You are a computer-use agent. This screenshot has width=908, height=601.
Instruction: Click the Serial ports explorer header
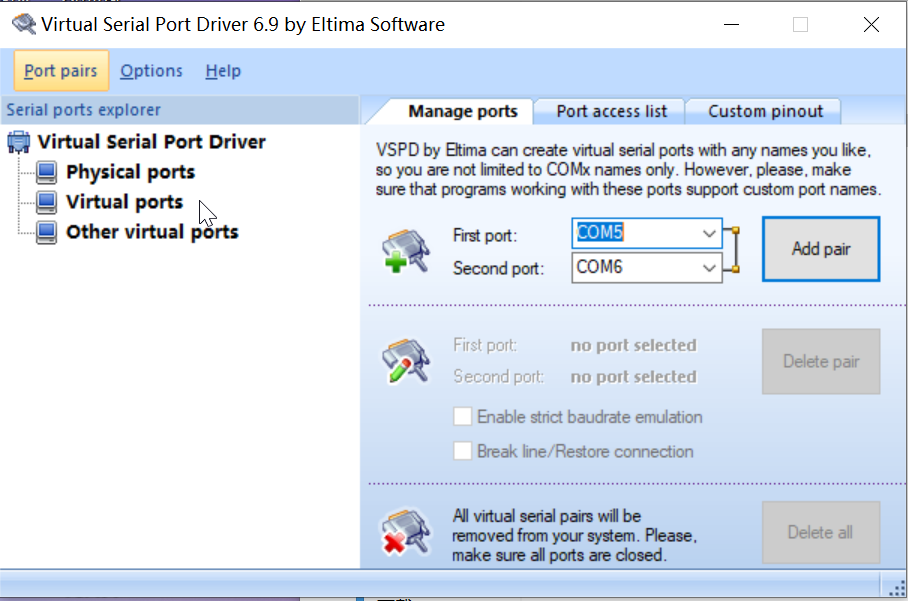coord(180,110)
